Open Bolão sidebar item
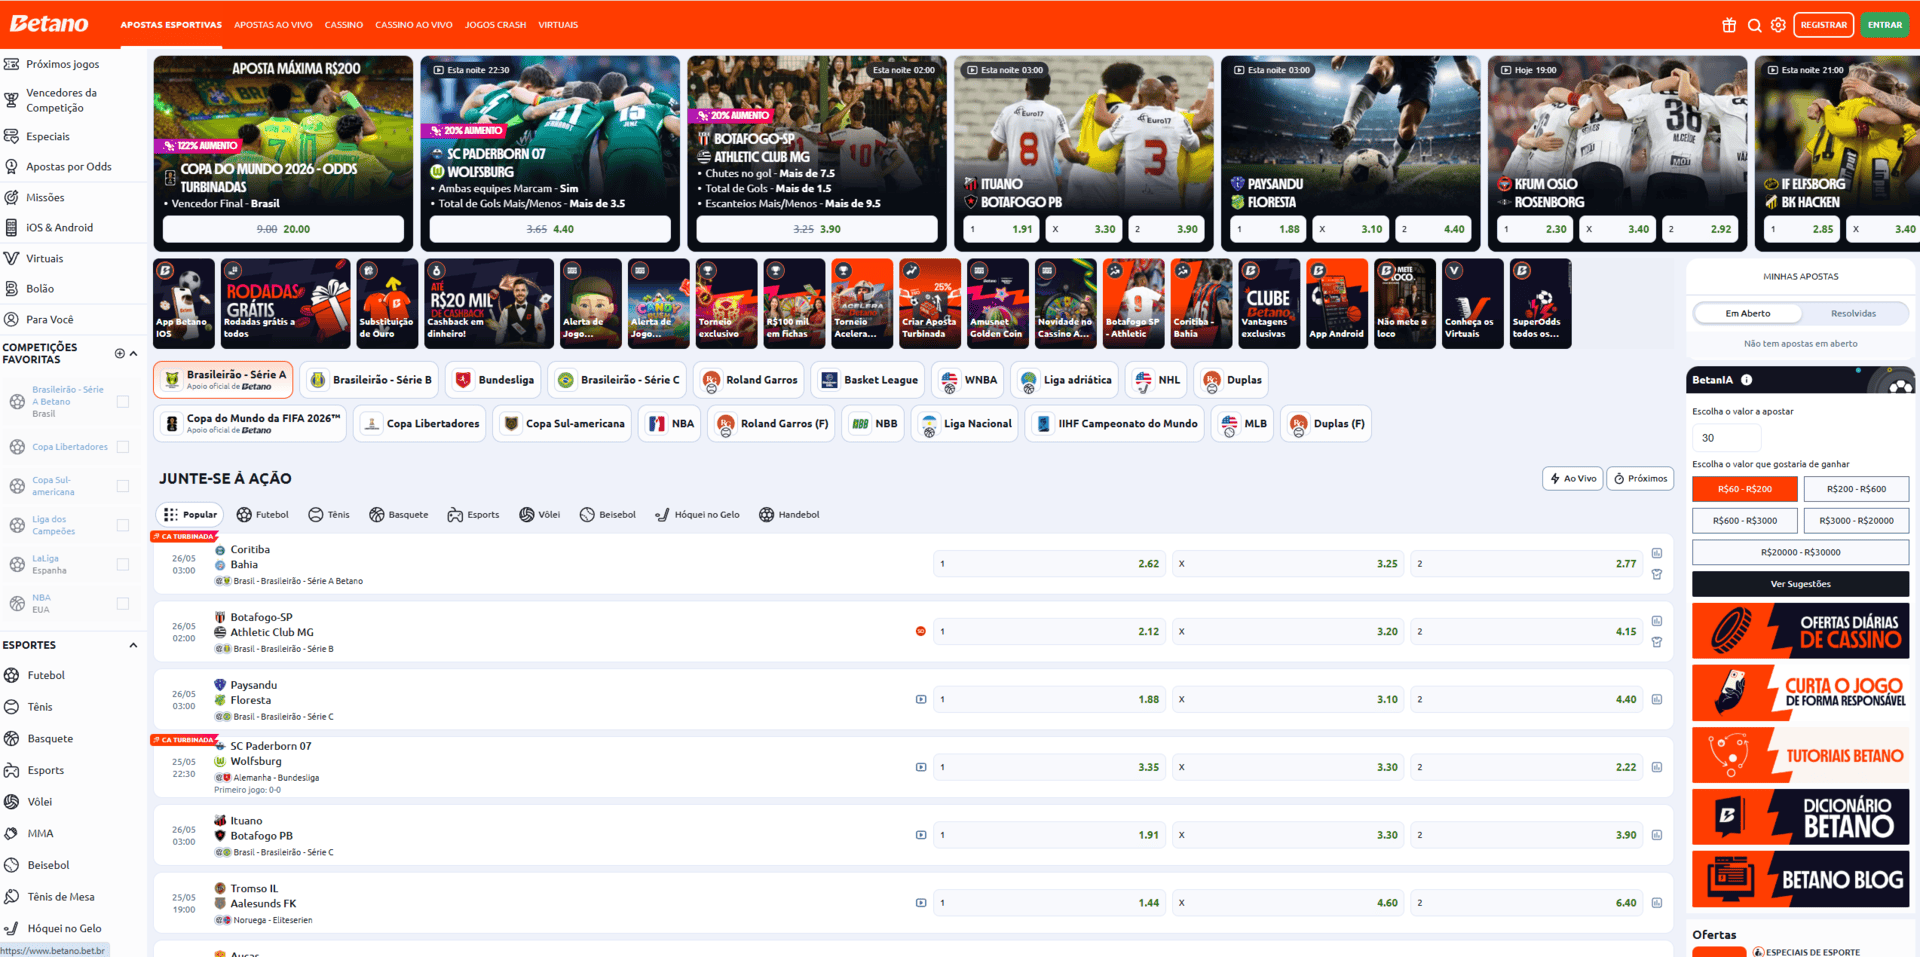Image resolution: width=1920 pixels, height=957 pixels. point(40,289)
